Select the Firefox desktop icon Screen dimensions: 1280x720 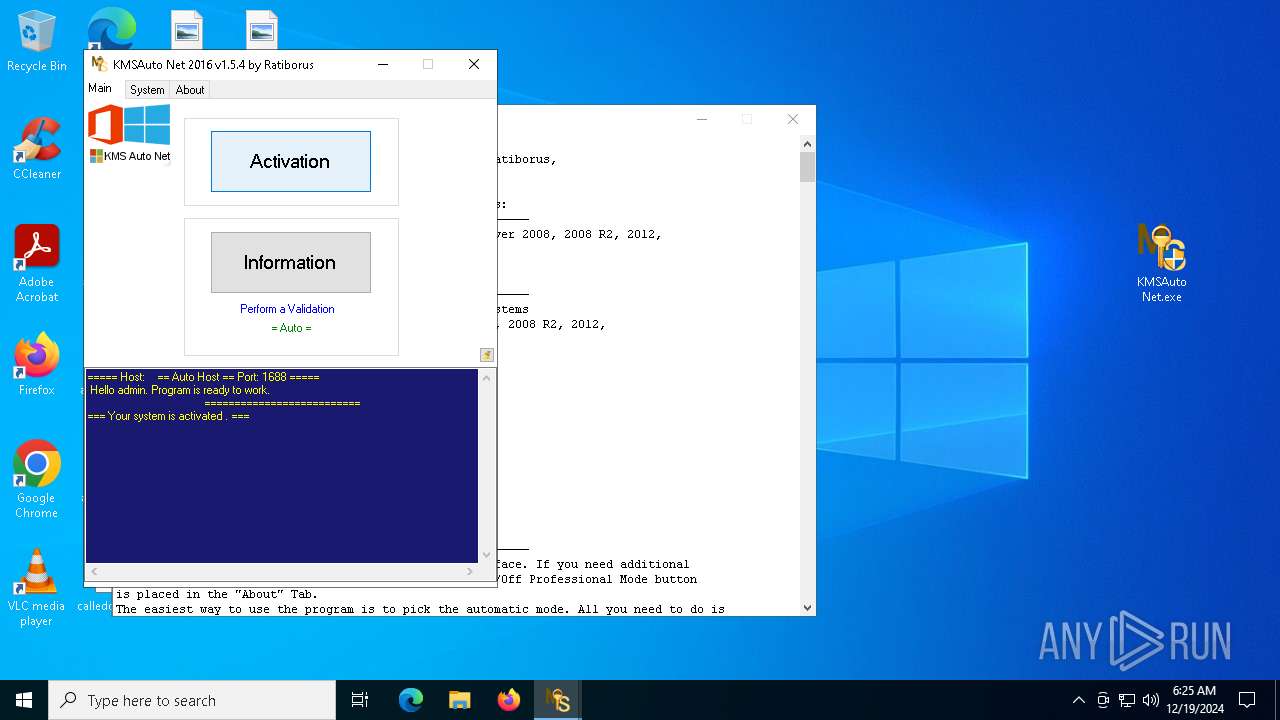[37, 364]
